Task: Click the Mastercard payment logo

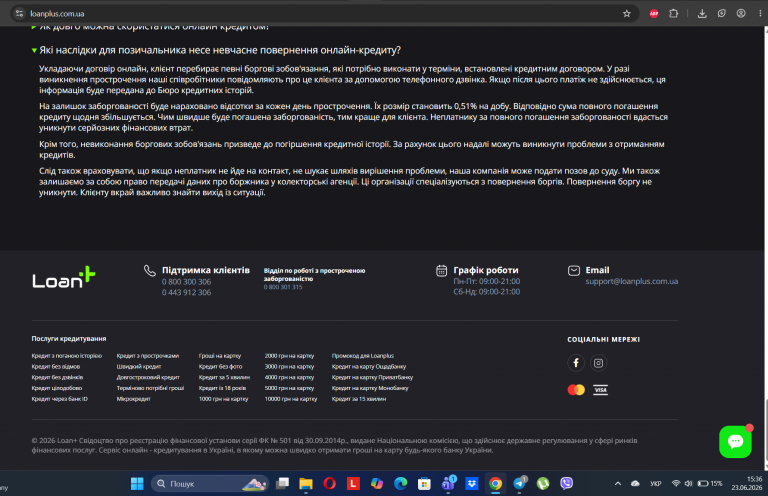Action: [576, 390]
